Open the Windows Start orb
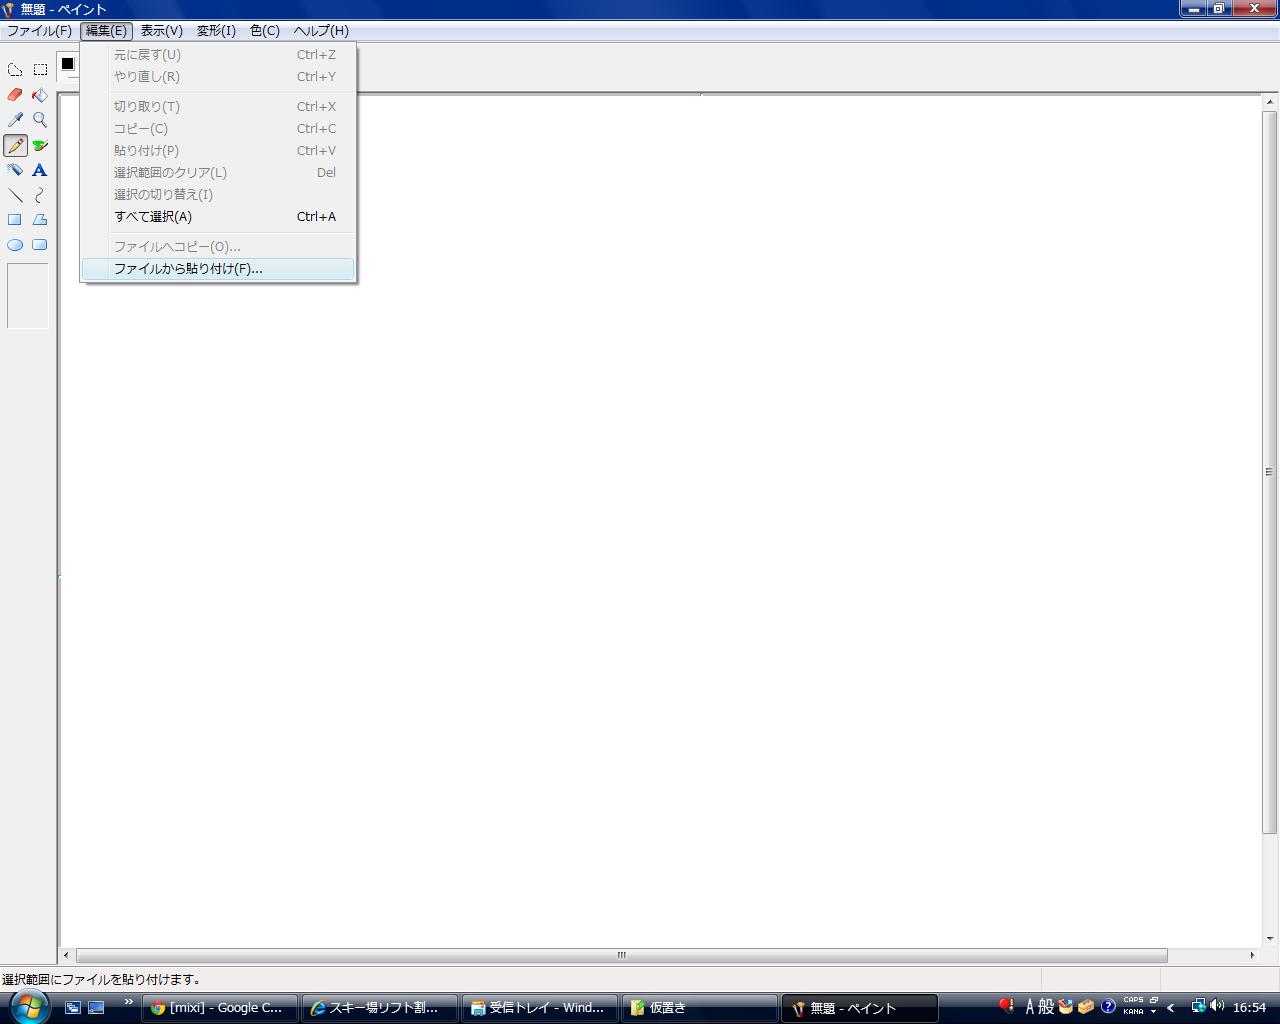 [x=28, y=1006]
